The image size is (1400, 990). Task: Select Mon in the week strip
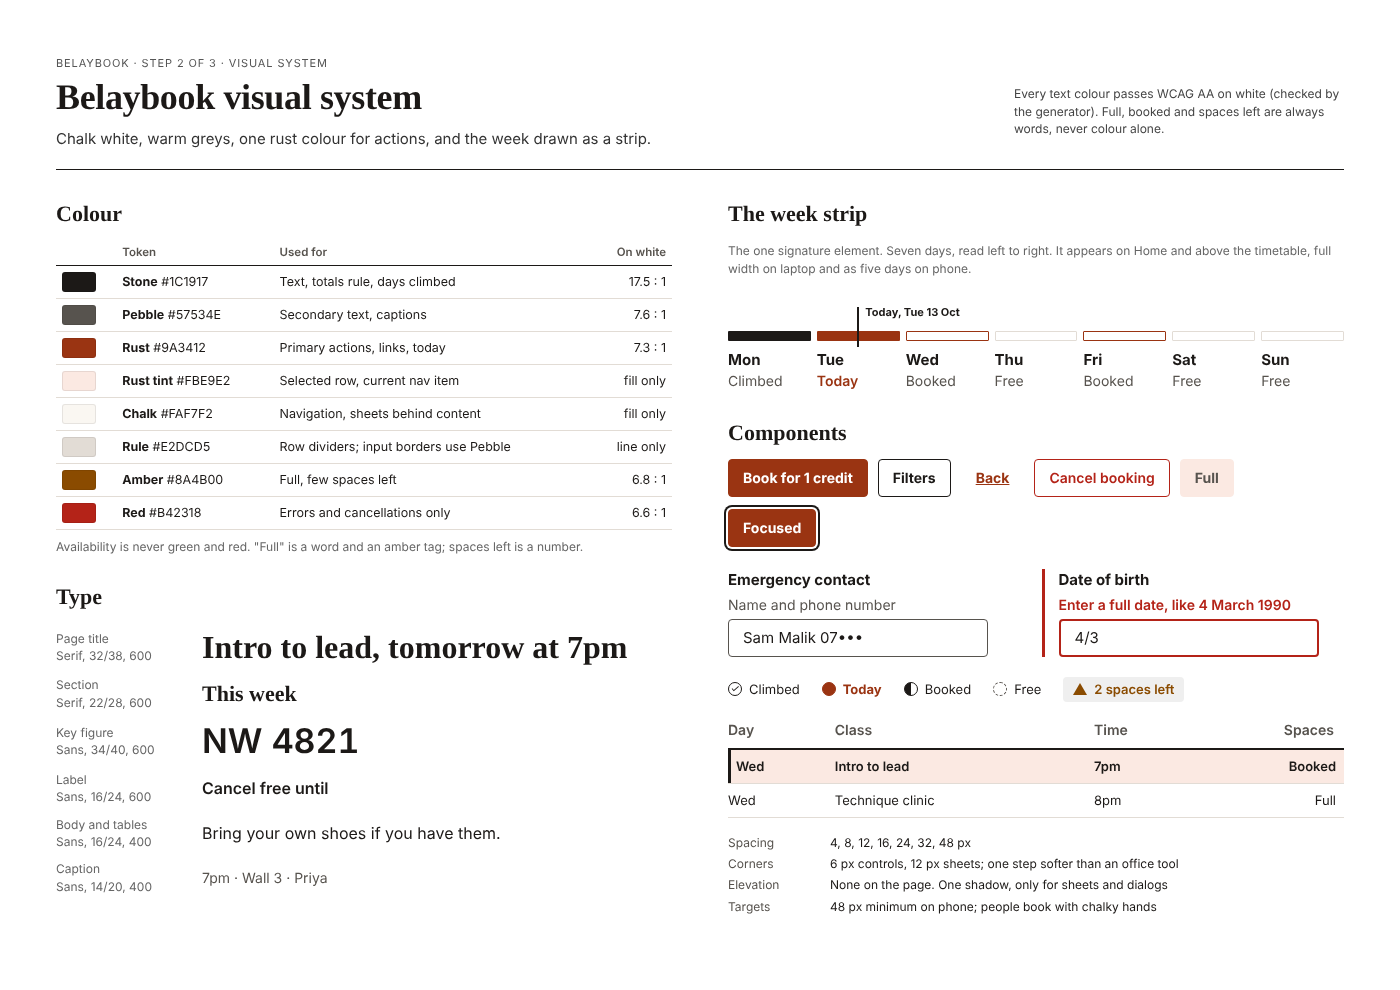coord(769,361)
